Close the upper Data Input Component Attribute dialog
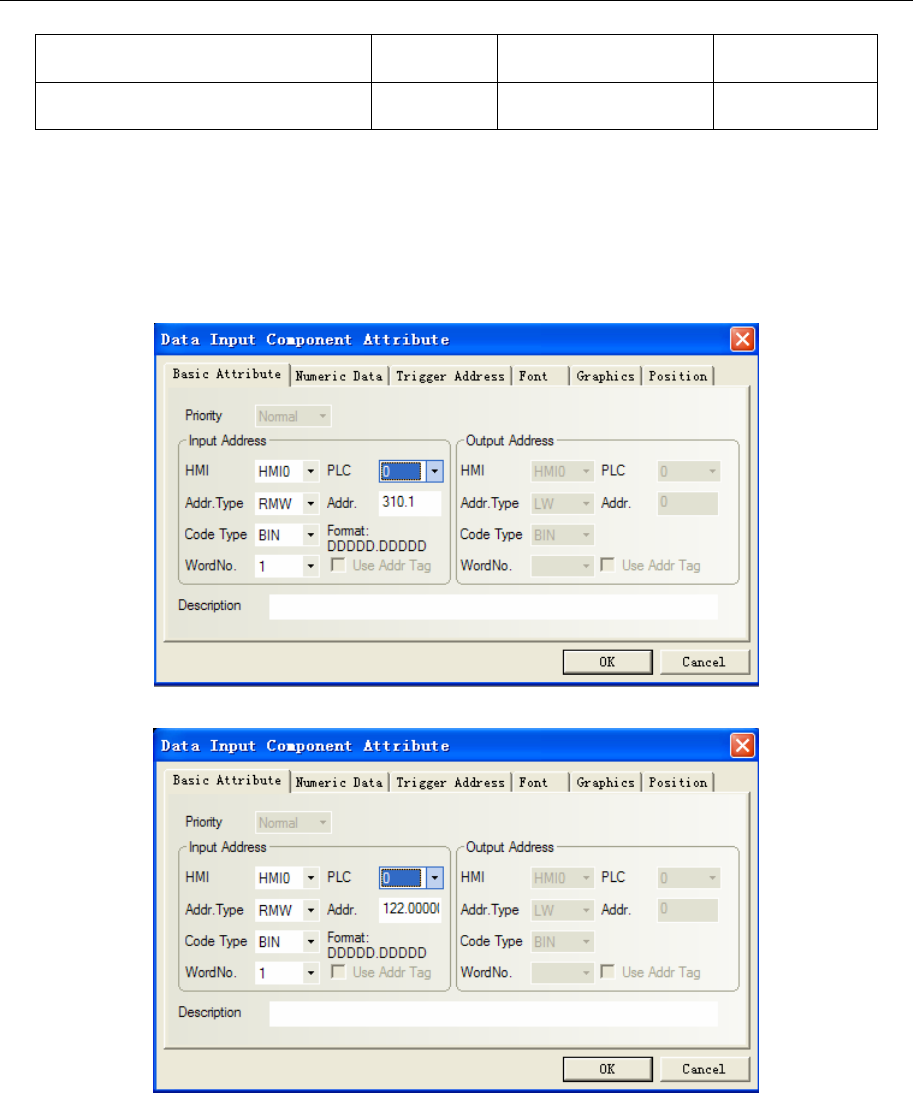 [742, 339]
